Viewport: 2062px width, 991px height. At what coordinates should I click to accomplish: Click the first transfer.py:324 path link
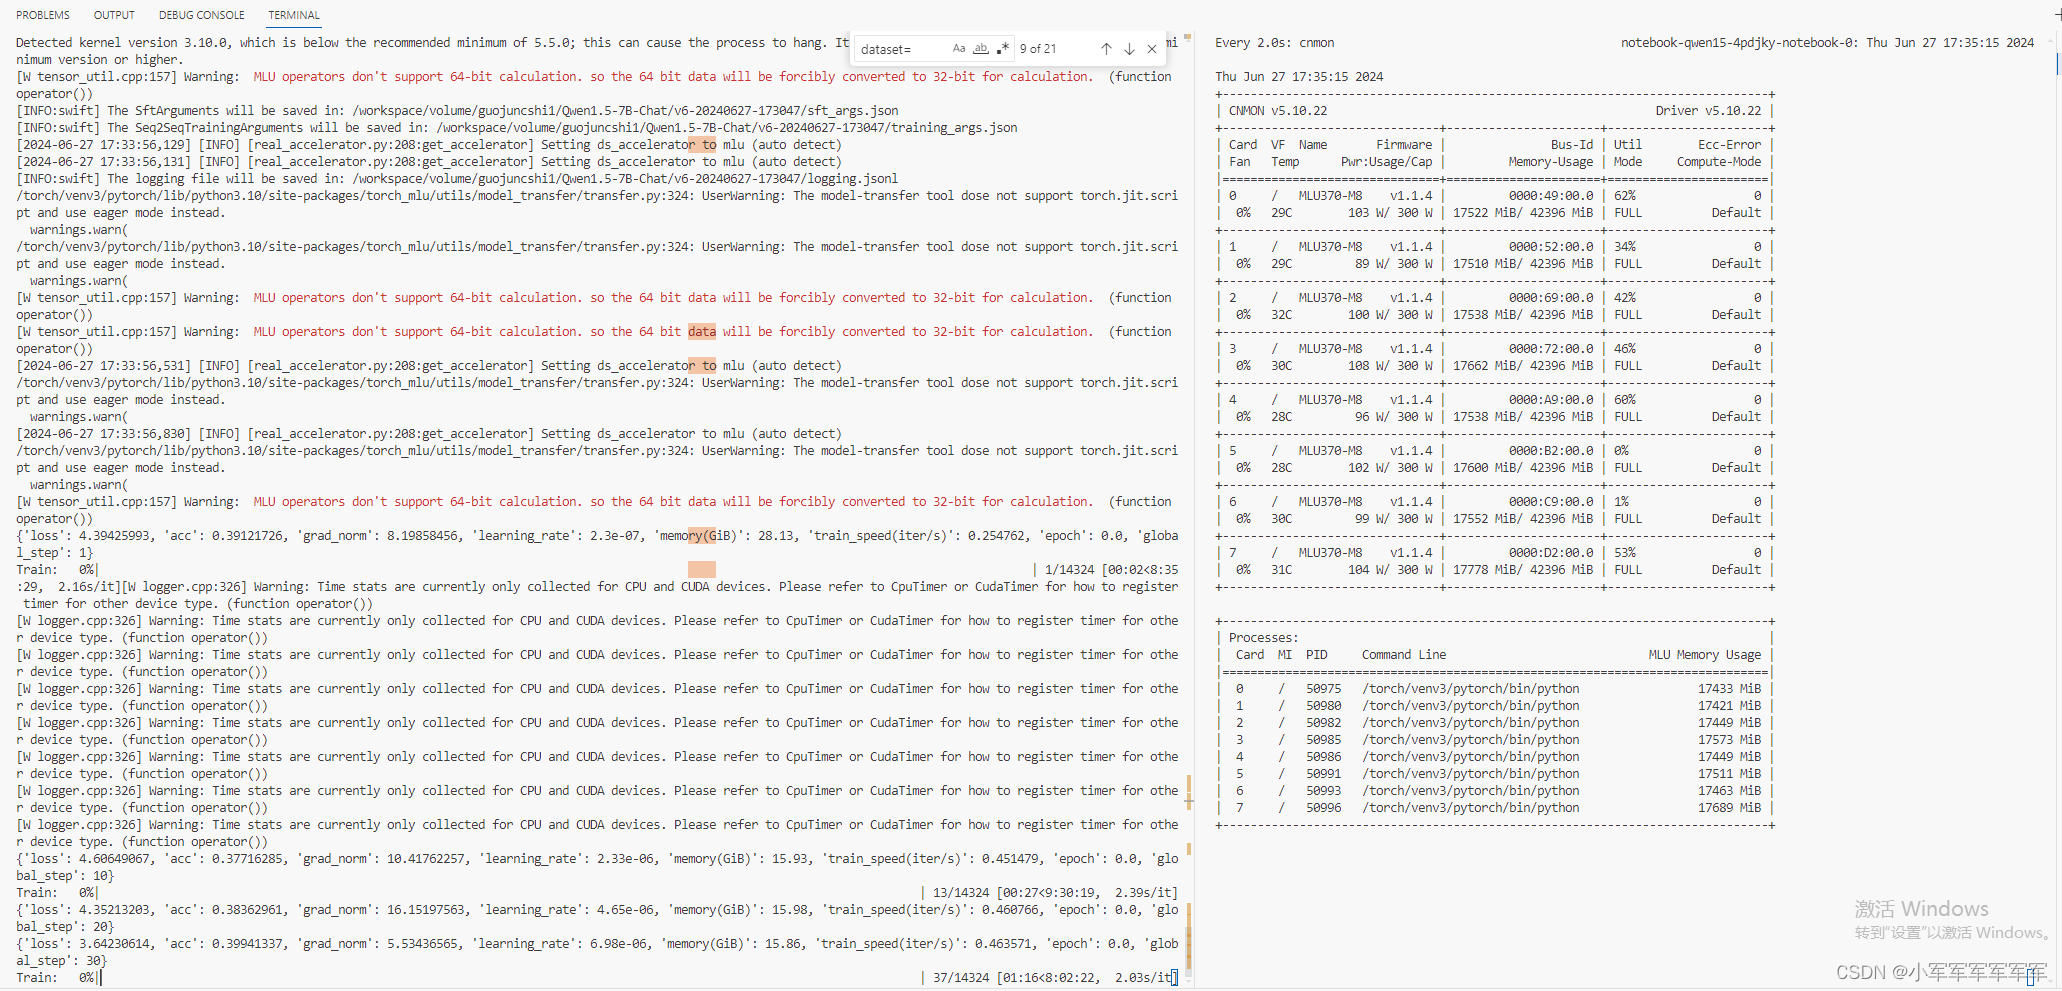coord(353,195)
